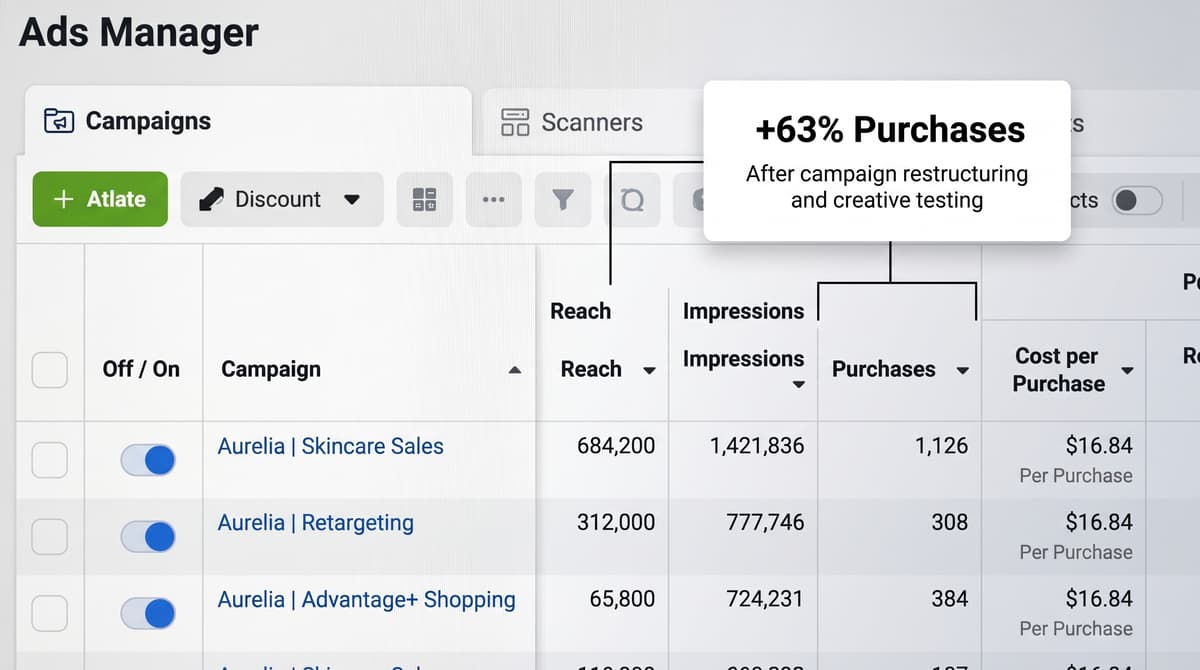
Task: Click the Campaign column header label
Action: pyautogui.click(x=271, y=369)
